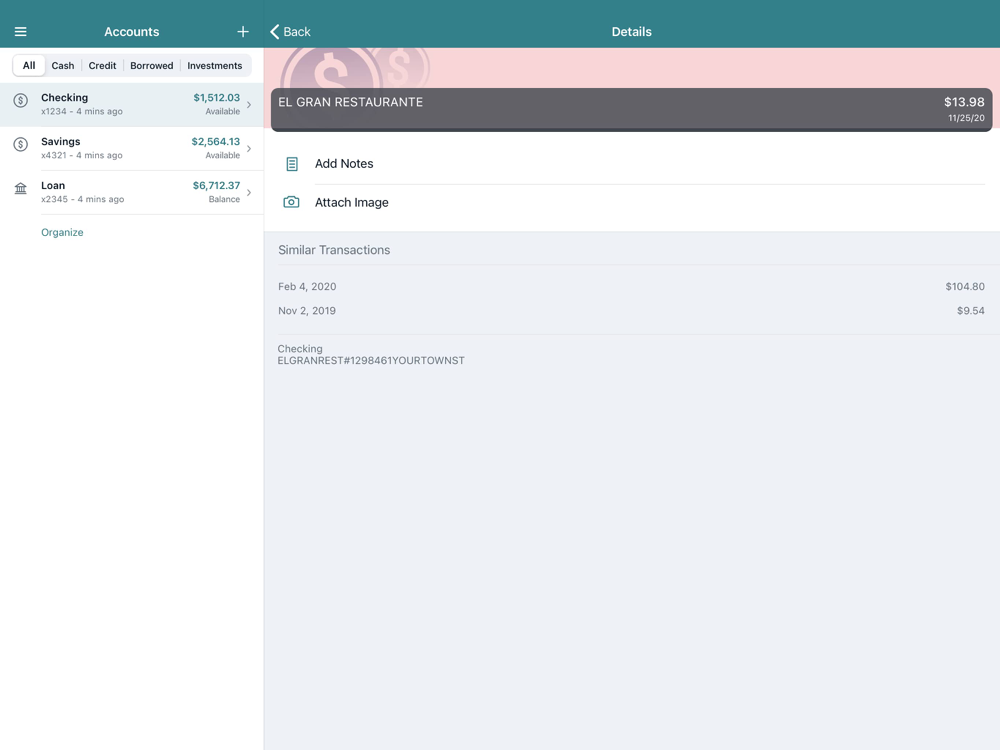The height and width of the screenshot is (750, 1000).
Task: Click the Checking label above transaction description
Action: [300, 349]
